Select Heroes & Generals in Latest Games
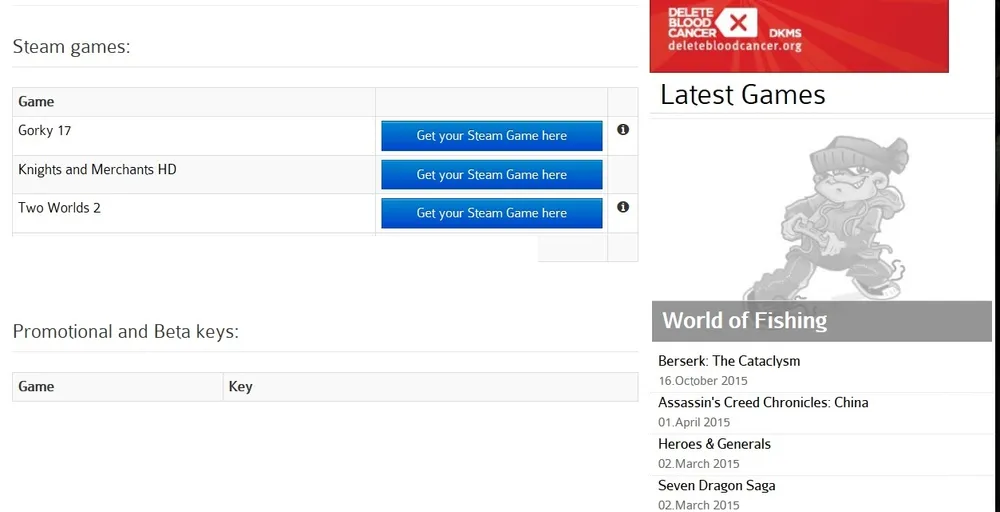The height and width of the screenshot is (512, 1000). [714, 444]
